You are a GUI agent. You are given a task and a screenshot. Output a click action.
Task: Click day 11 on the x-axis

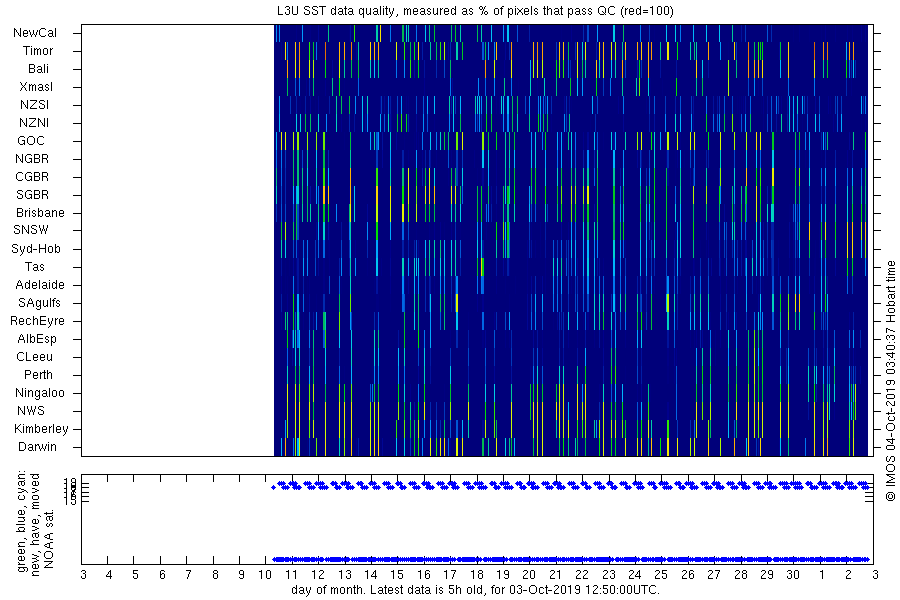(291, 575)
